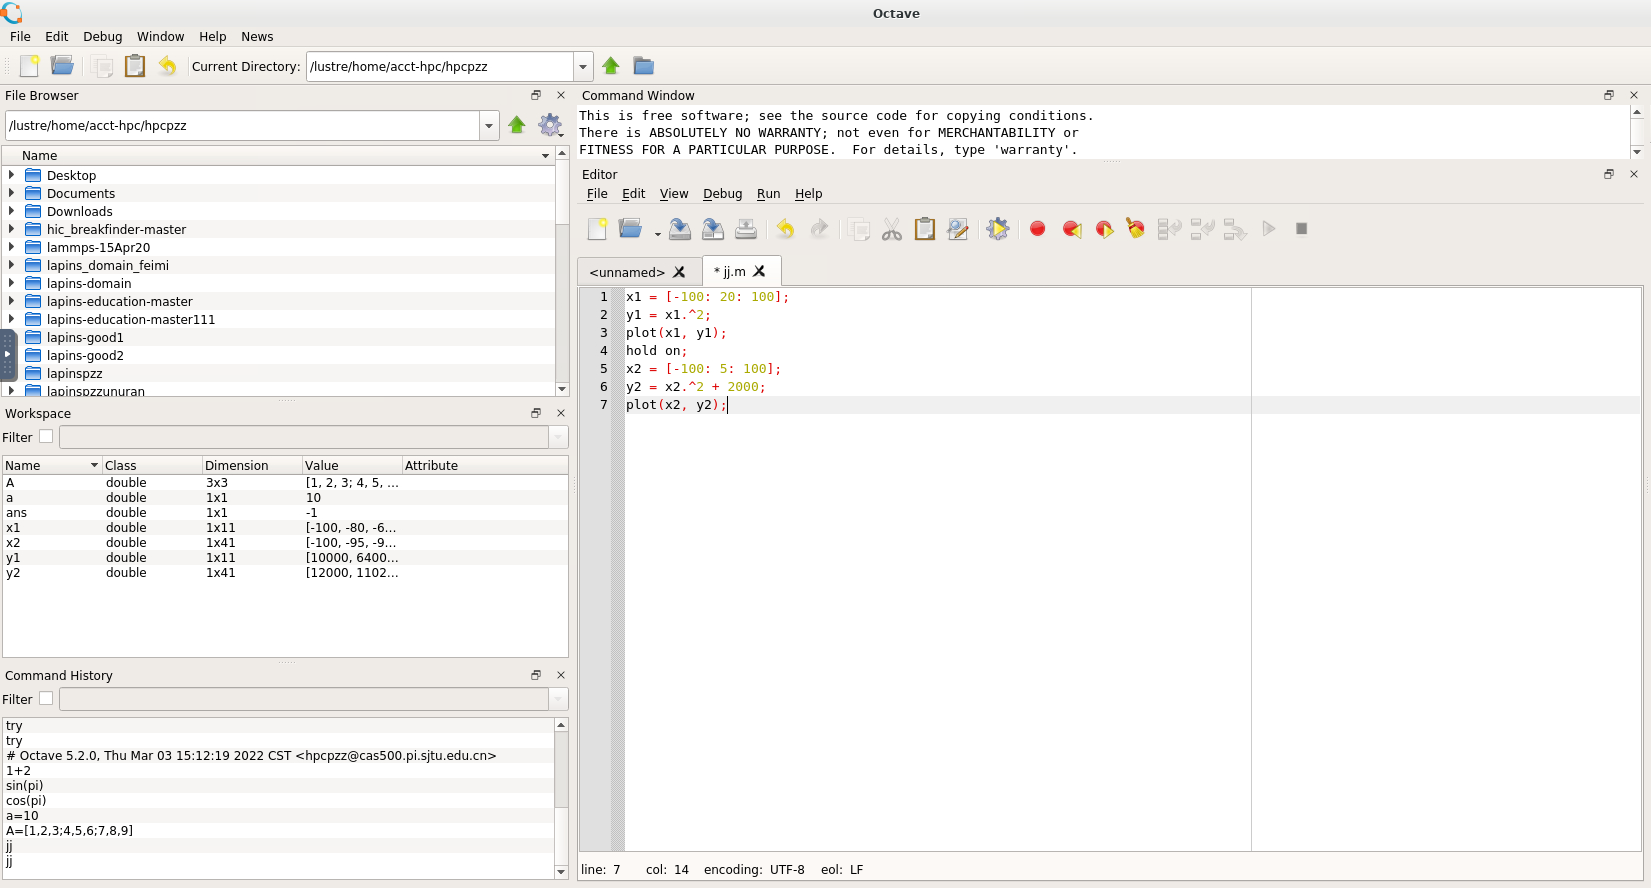1651x888 pixels.
Task: Undock the Workspace panel
Action: click(536, 413)
